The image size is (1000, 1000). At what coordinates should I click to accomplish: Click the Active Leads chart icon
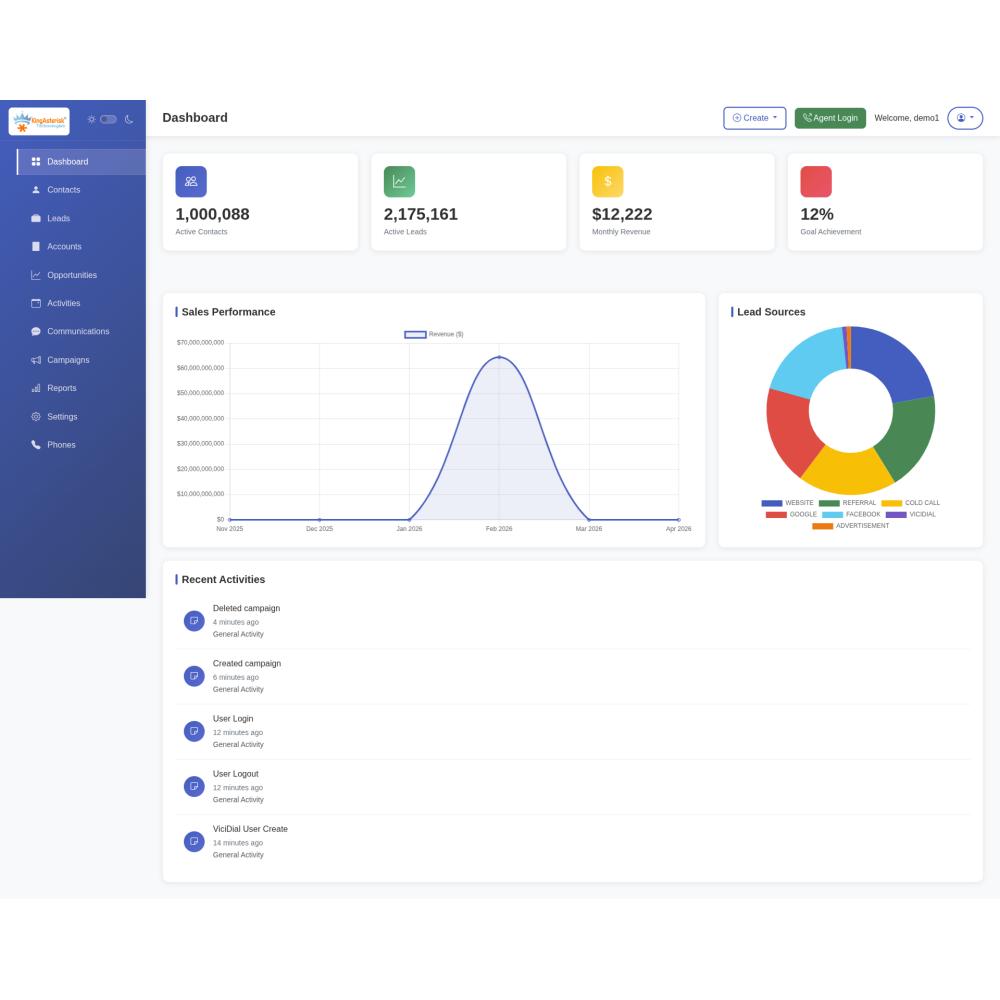(x=399, y=181)
